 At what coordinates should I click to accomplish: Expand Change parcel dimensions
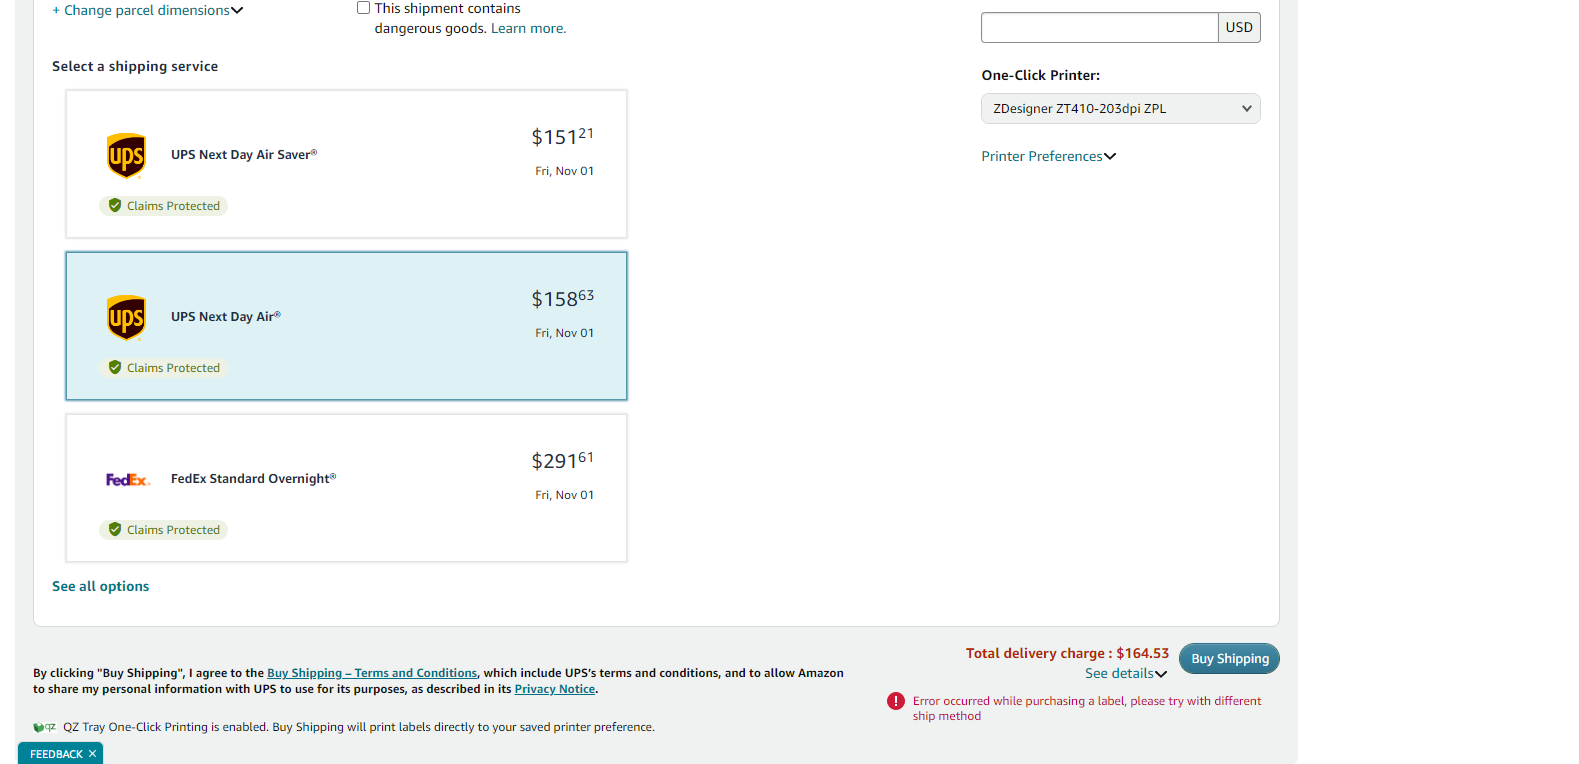tap(148, 10)
